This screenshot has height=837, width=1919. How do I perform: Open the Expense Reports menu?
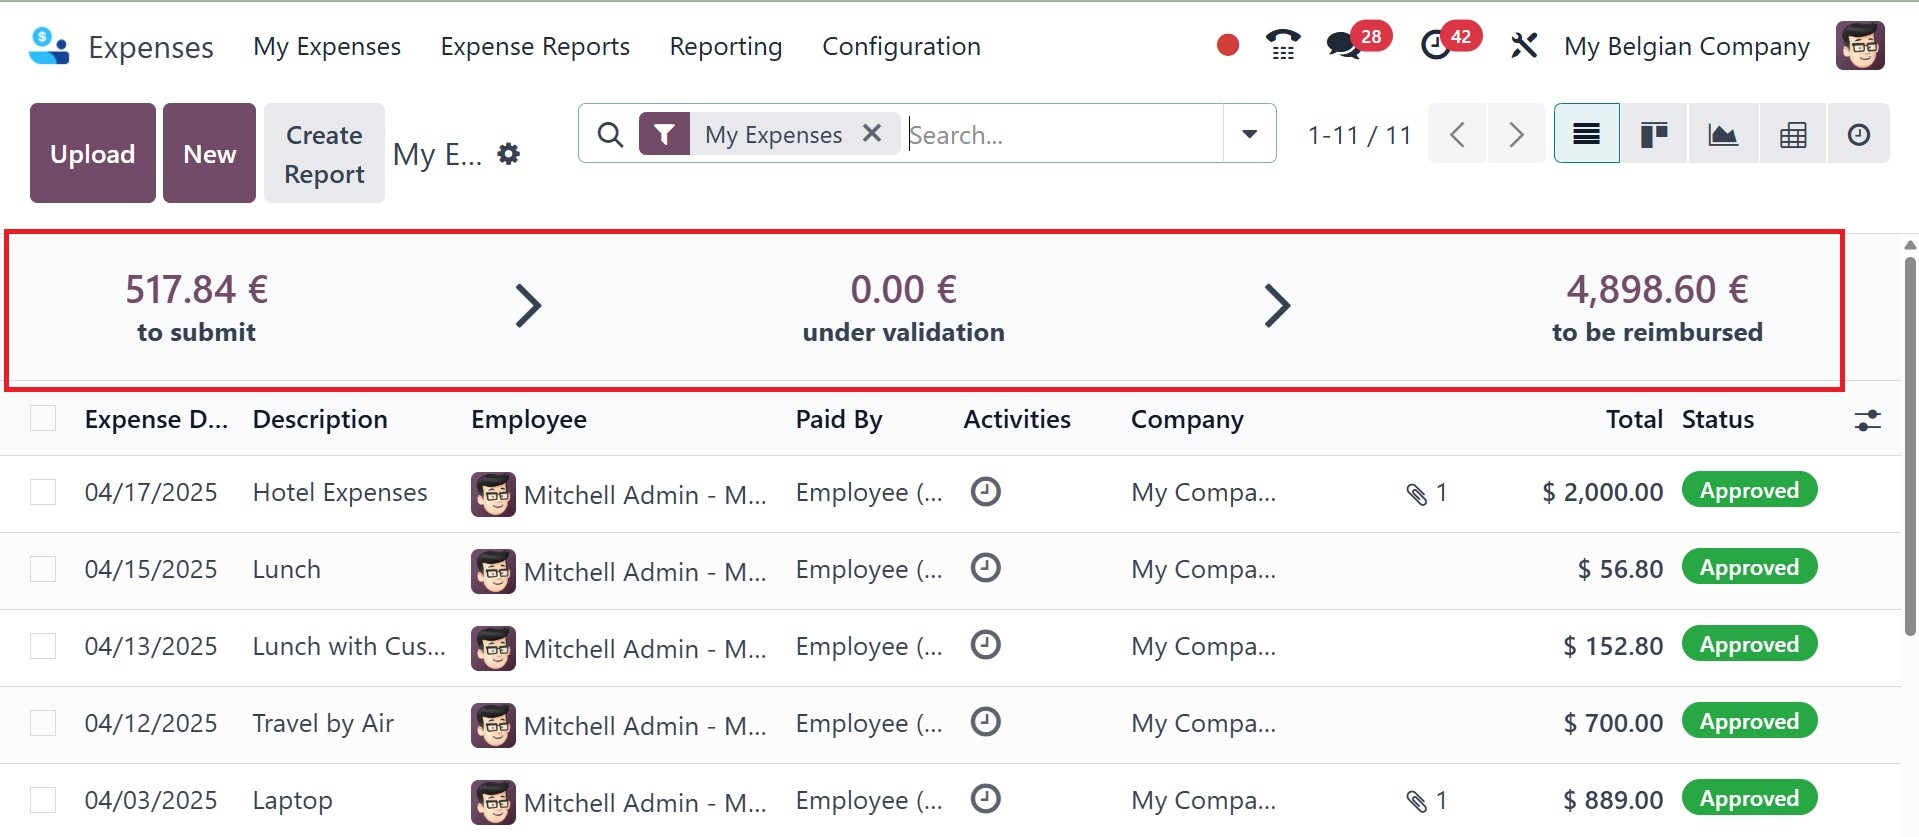pos(535,47)
